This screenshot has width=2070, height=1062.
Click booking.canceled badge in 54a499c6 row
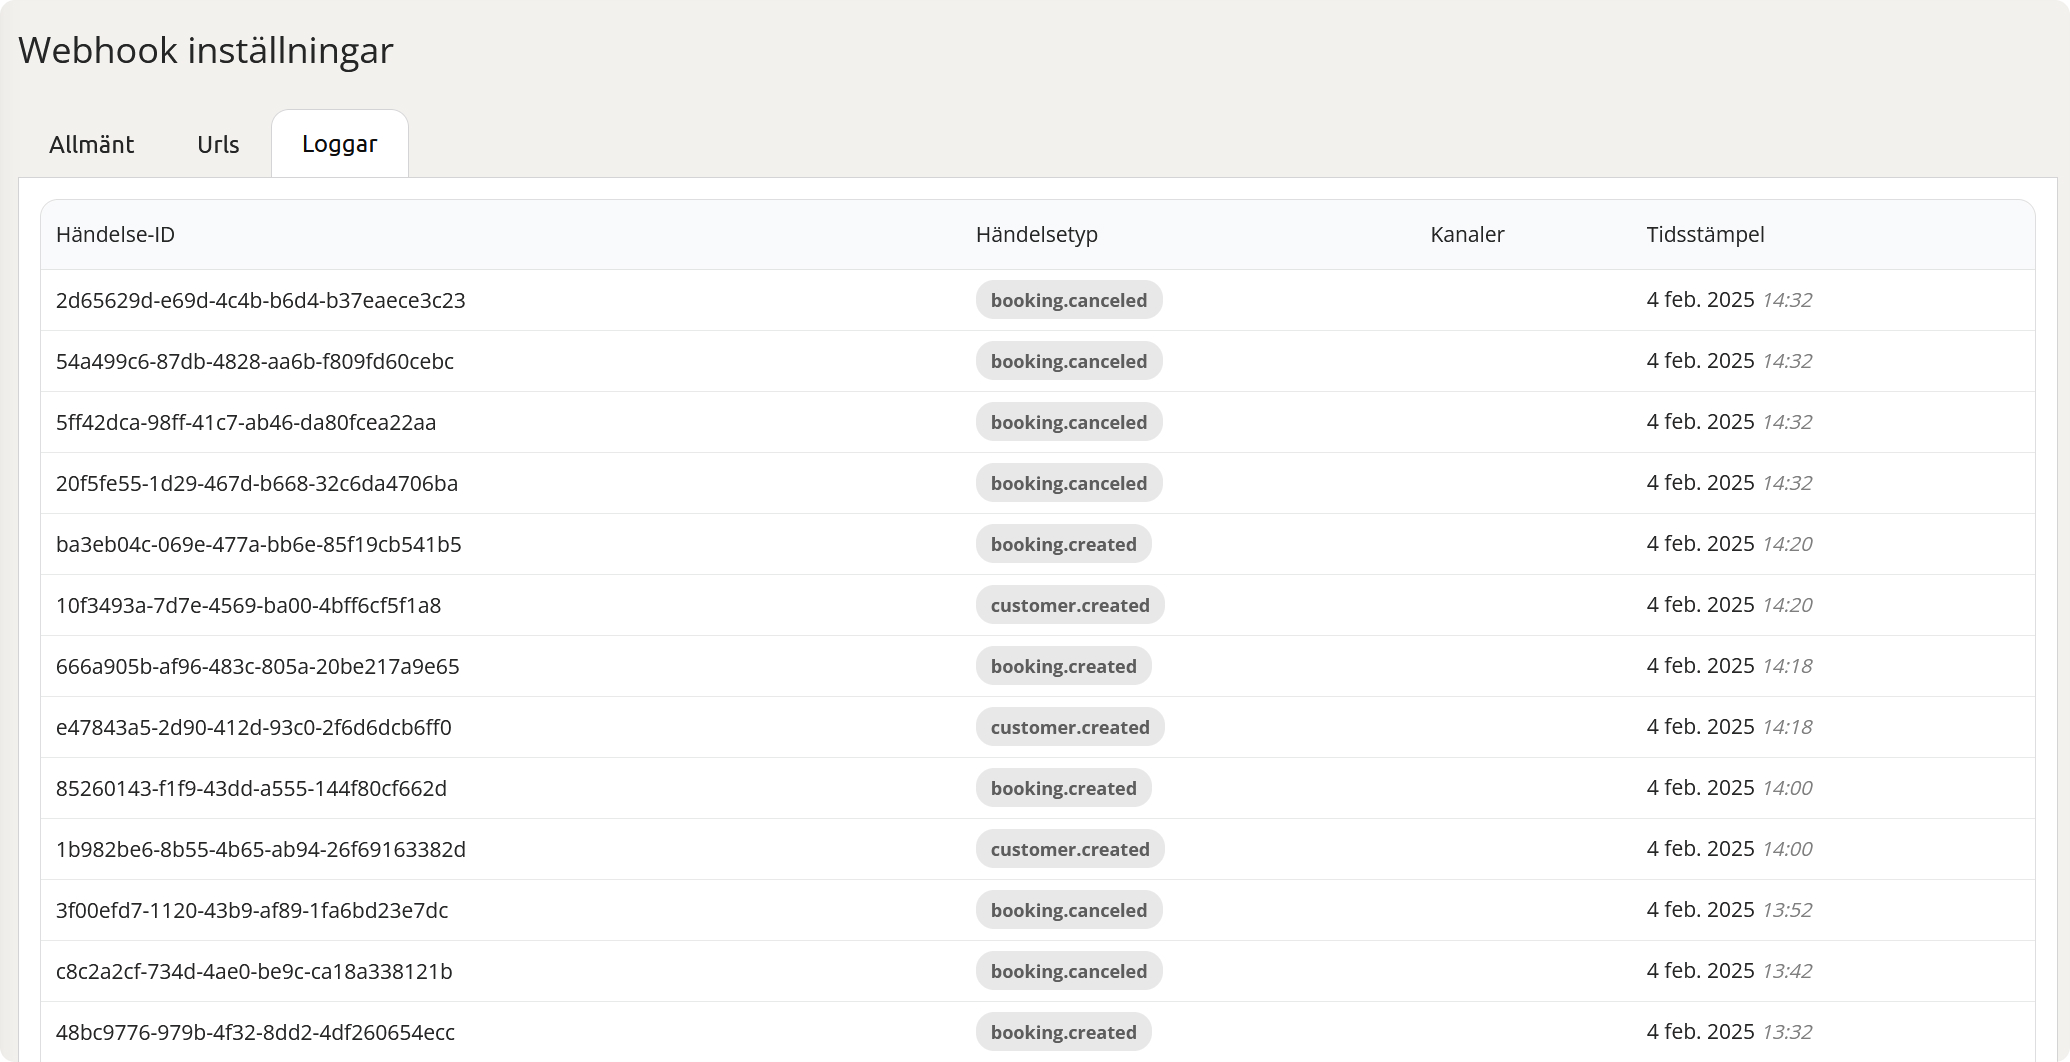pos(1069,361)
